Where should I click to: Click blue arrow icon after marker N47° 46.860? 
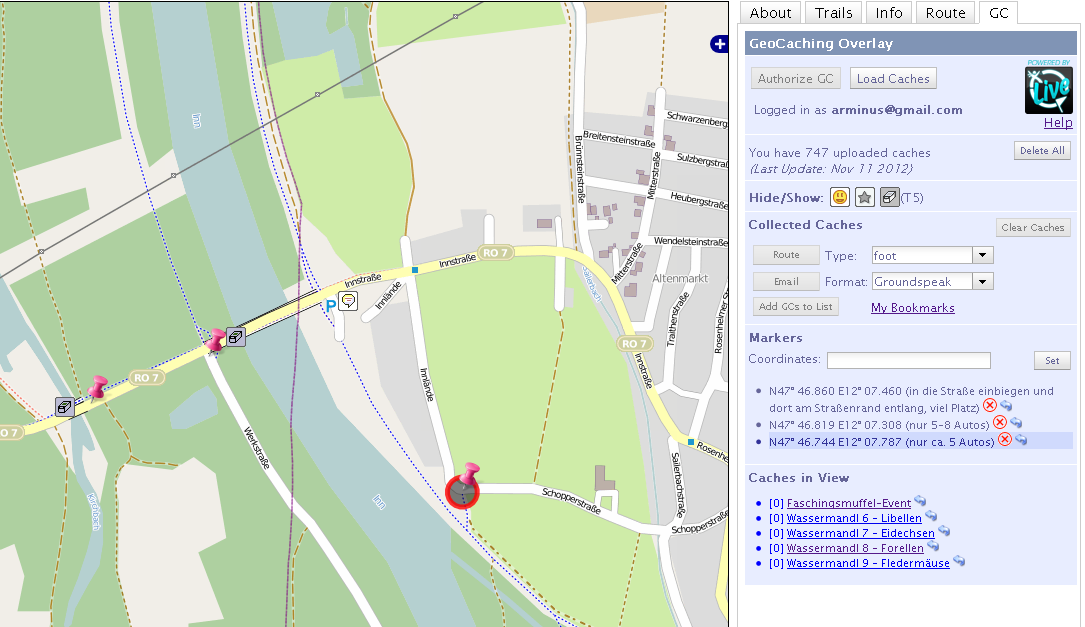(1006, 406)
